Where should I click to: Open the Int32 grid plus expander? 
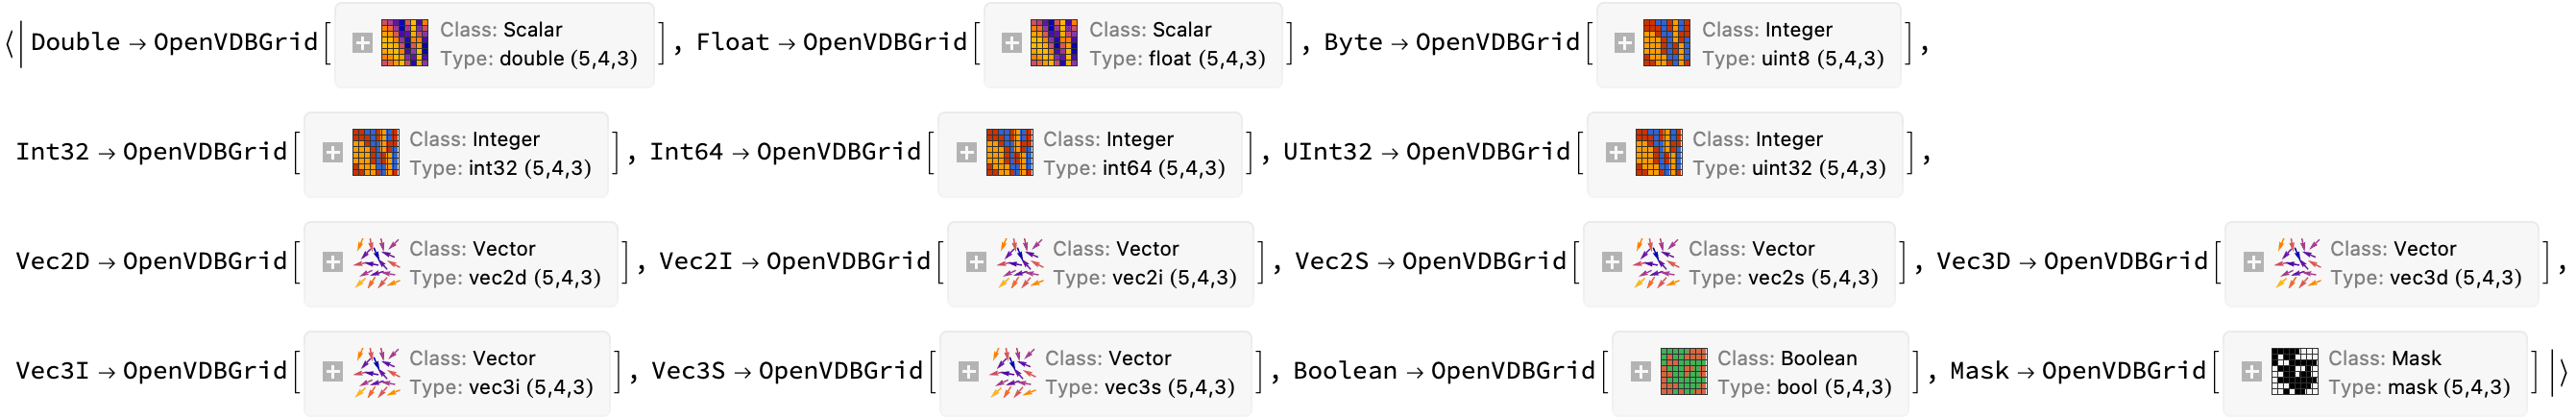pyautogui.click(x=332, y=152)
